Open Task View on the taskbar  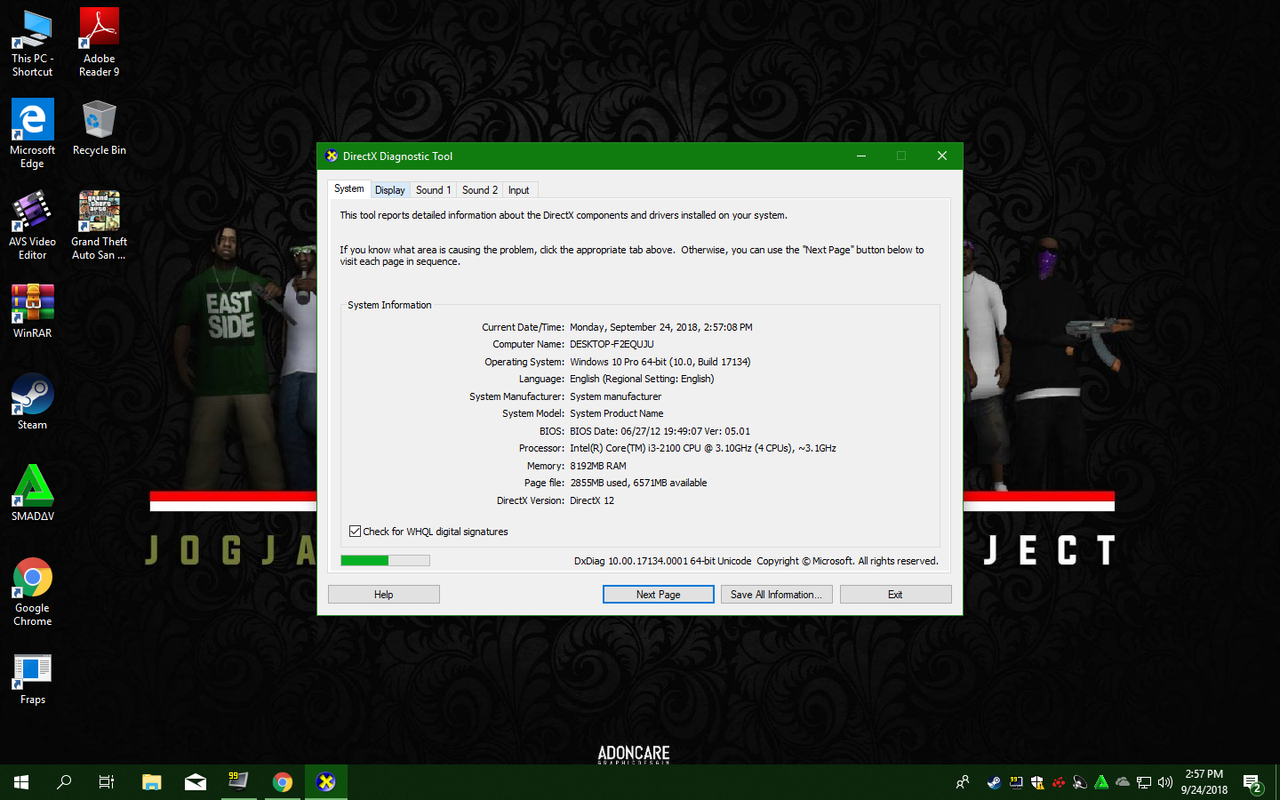tap(106, 782)
